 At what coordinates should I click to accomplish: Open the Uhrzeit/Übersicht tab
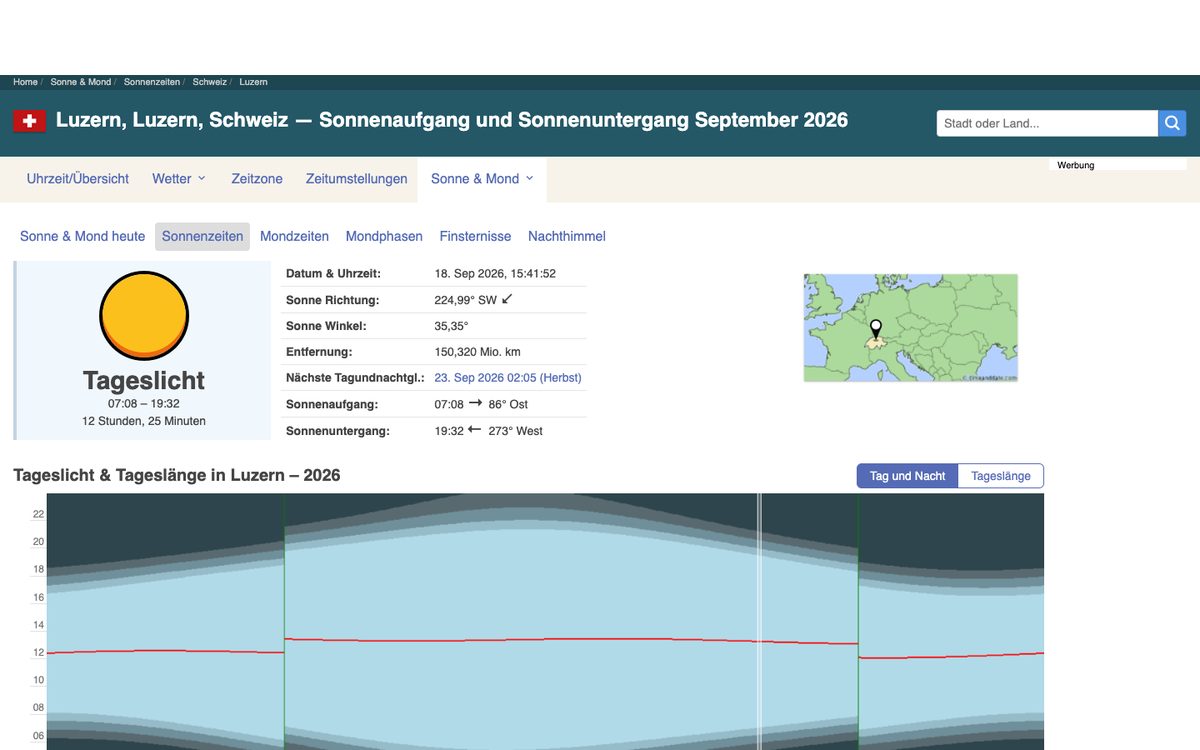pyautogui.click(x=78, y=179)
